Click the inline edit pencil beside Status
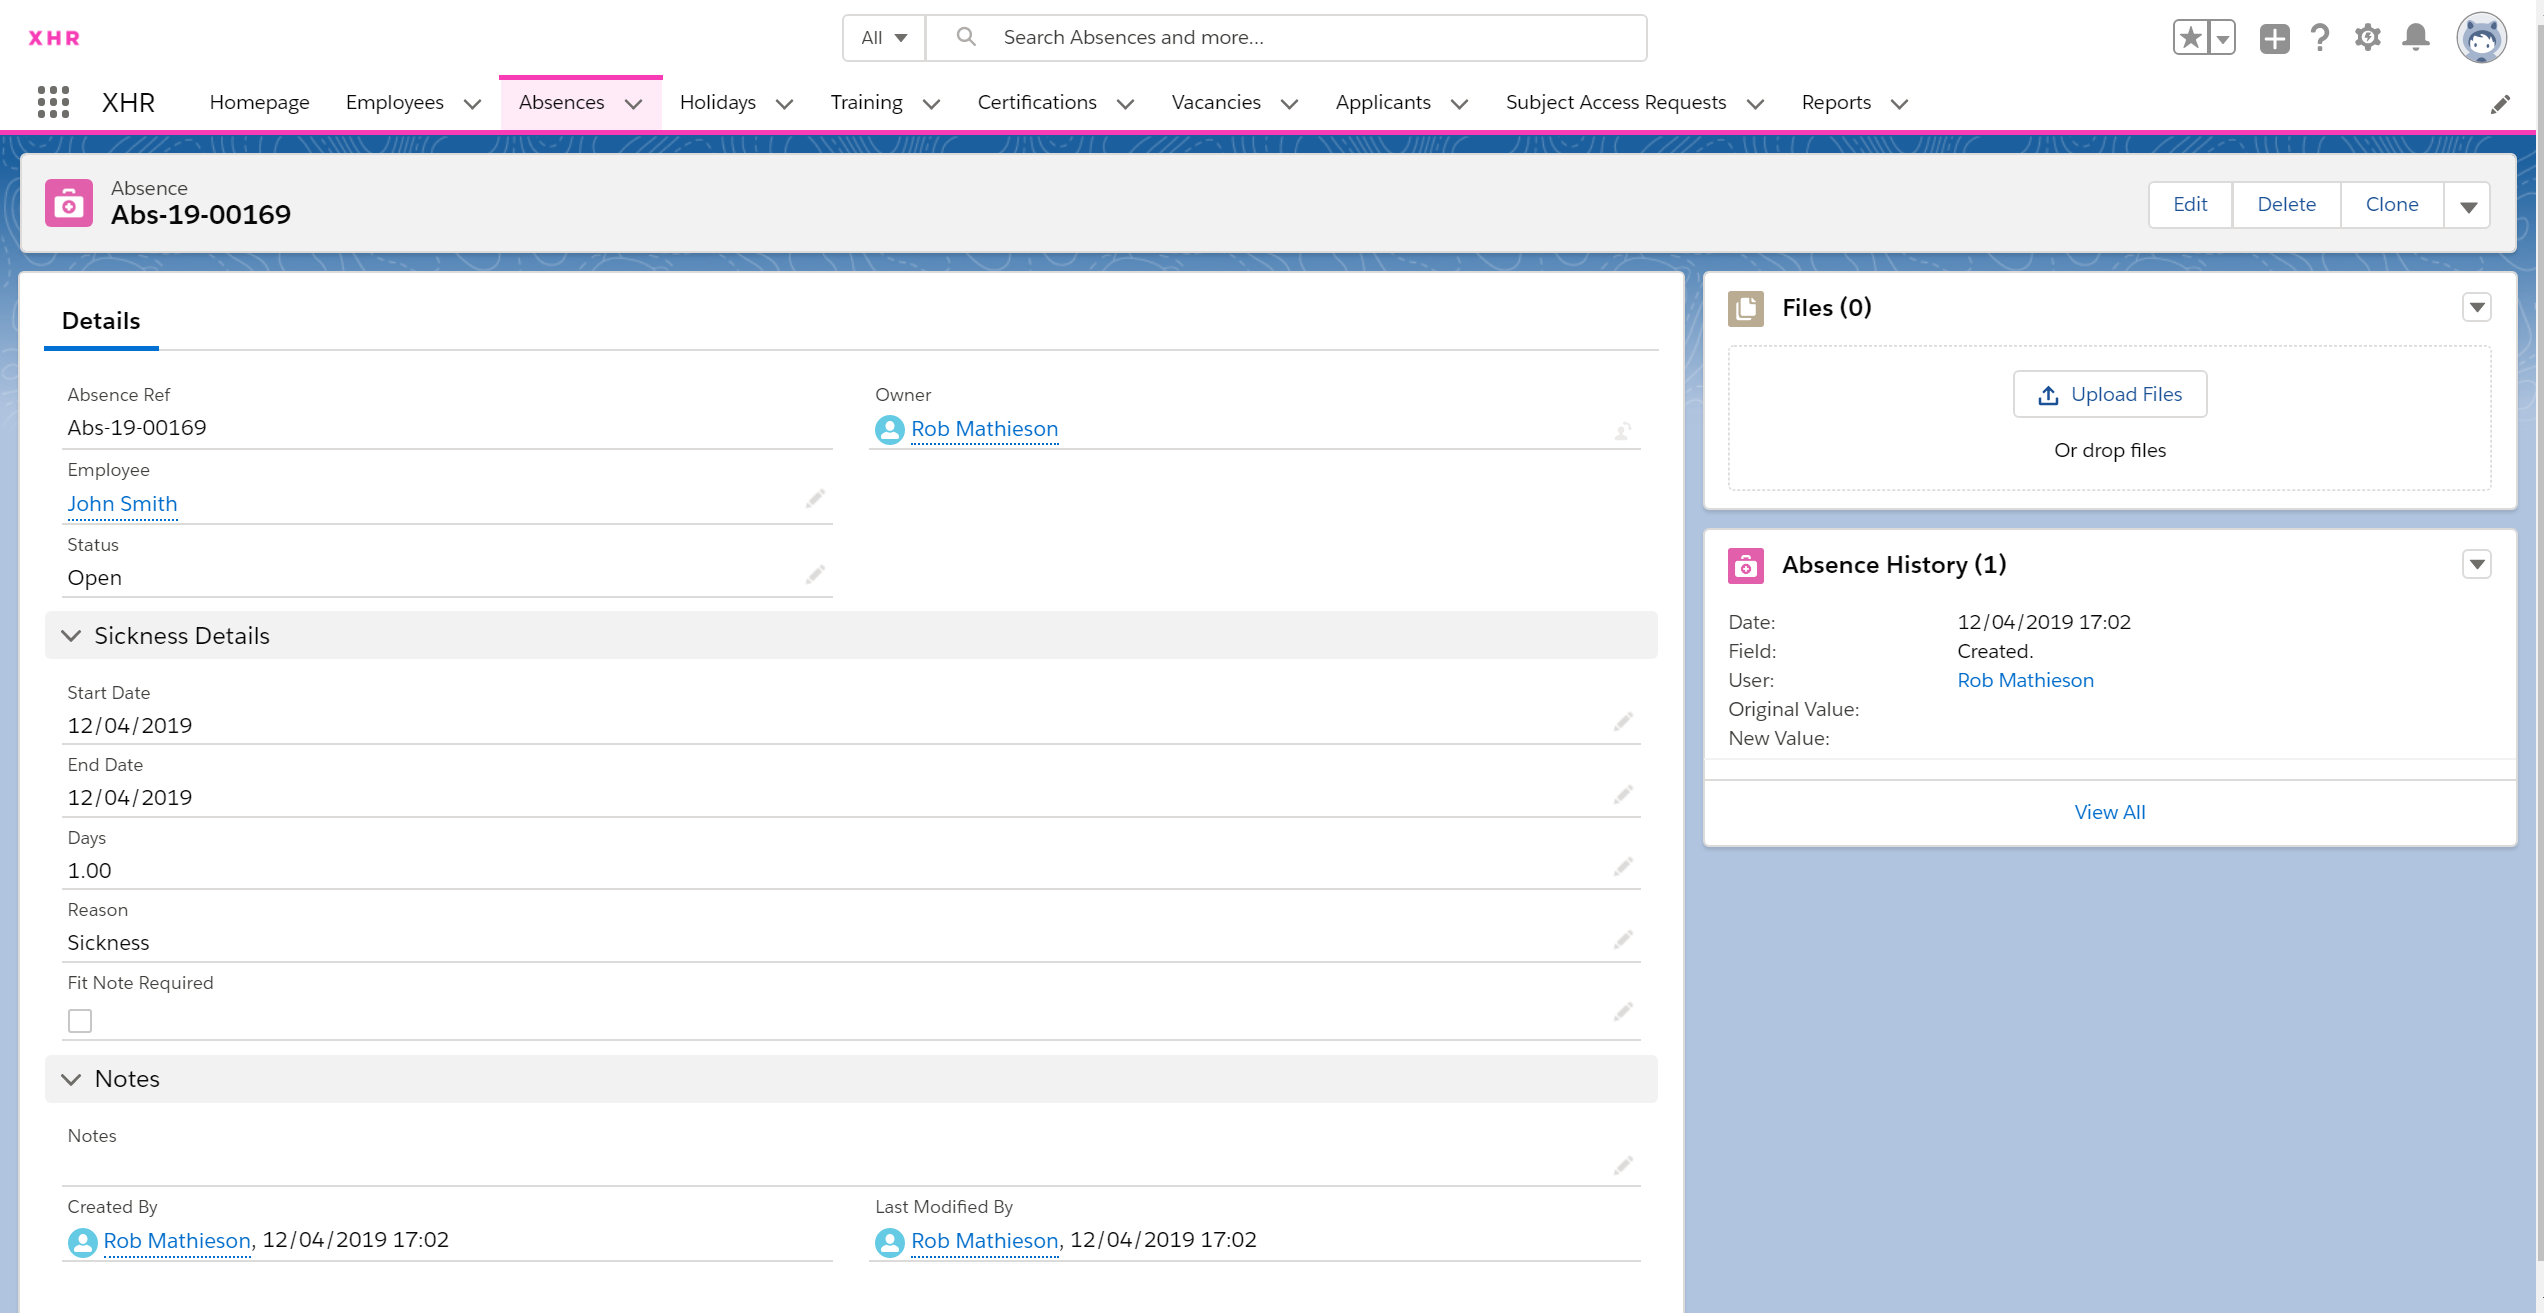The height and width of the screenshot is (1313, 2544). pos(814,574)
